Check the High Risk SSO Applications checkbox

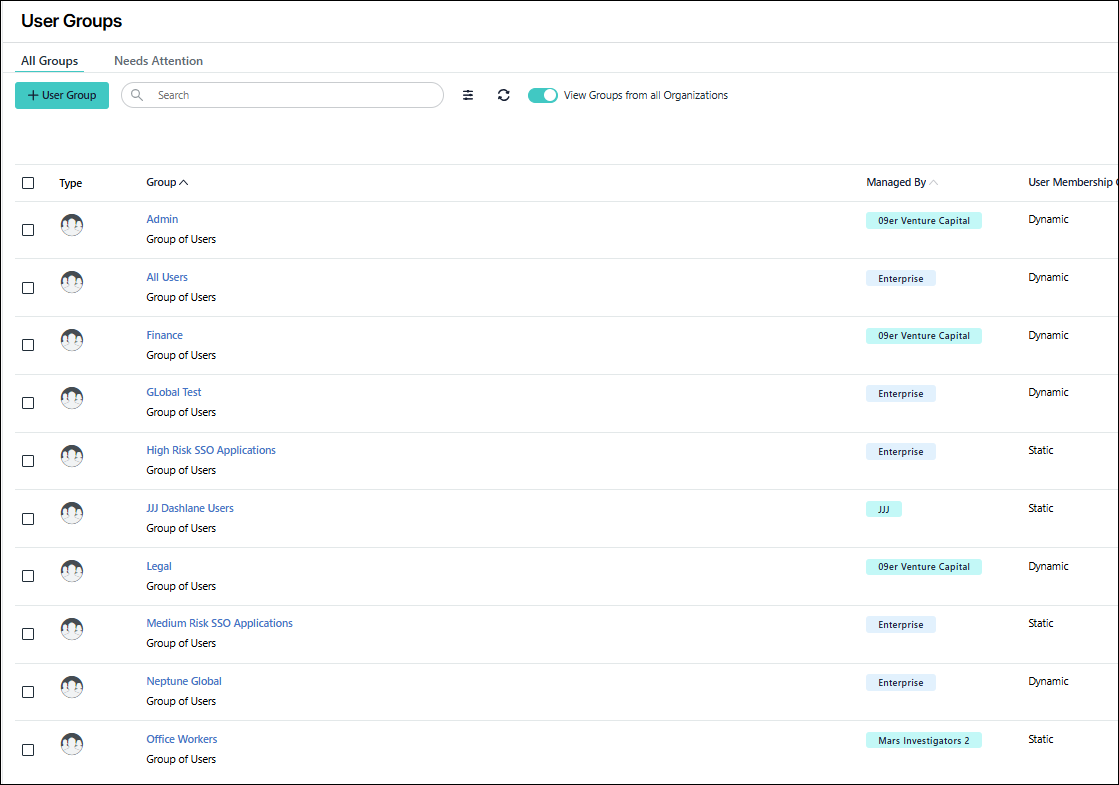point(28,461)
